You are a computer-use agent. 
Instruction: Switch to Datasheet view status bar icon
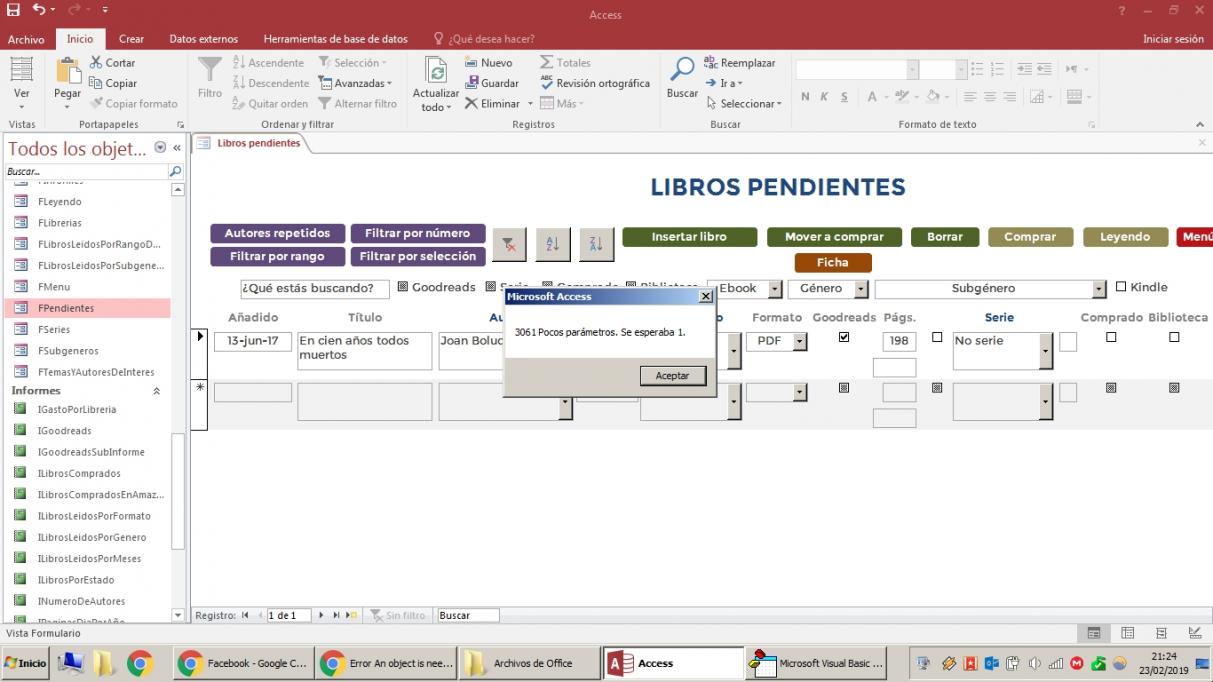click(1127, 633)
